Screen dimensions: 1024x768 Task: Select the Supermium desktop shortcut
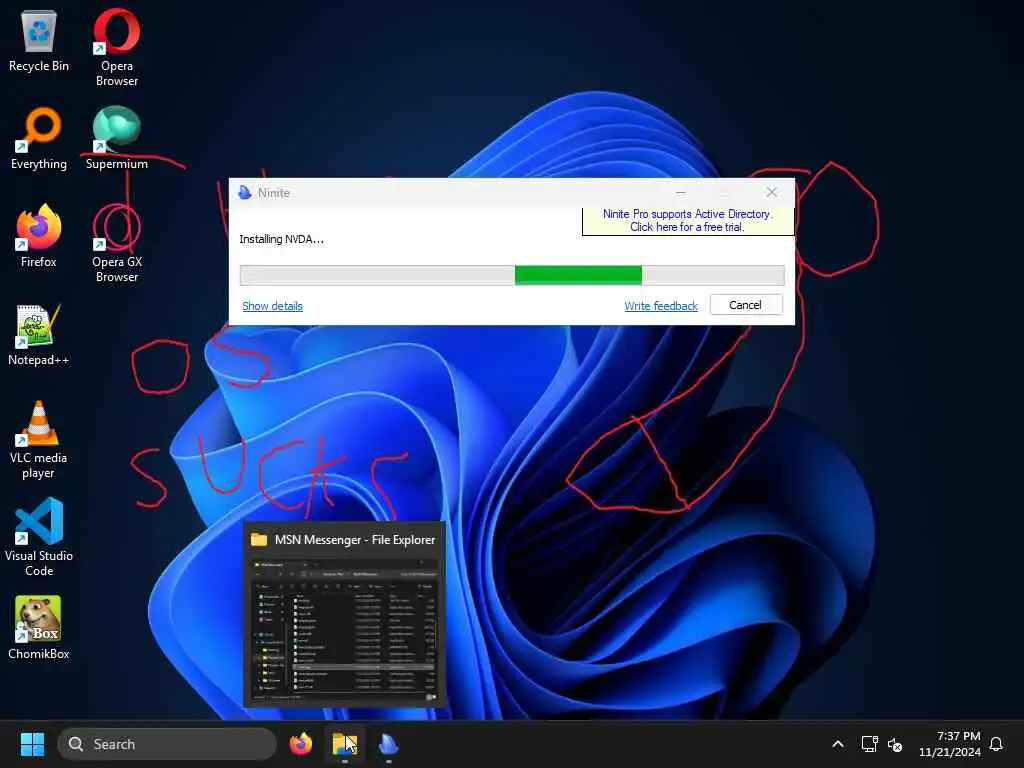(x=117, y=138)
